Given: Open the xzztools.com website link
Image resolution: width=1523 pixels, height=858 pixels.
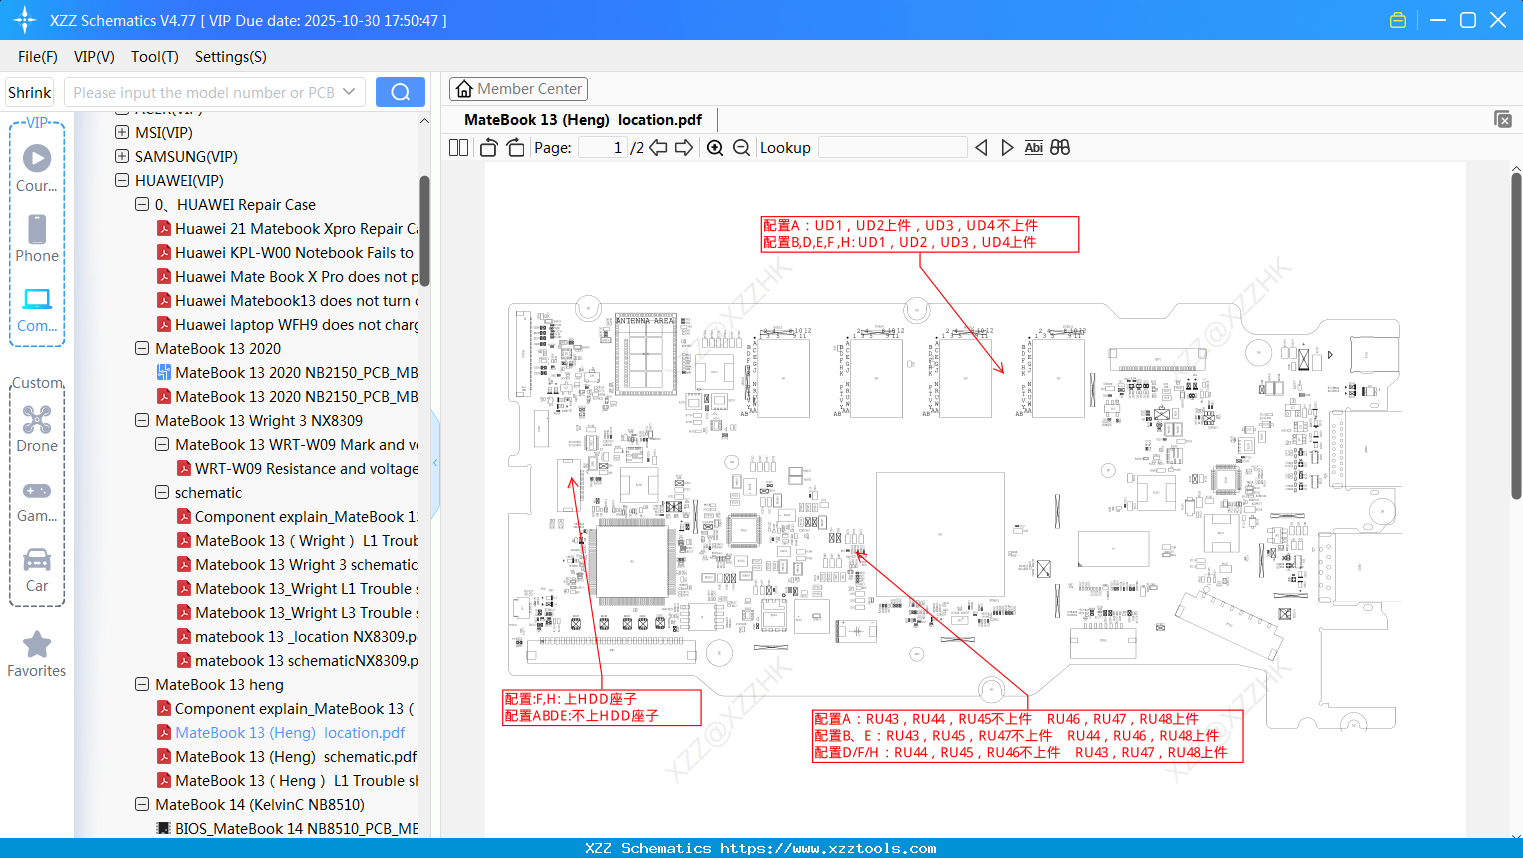Looking at the screenshot, I should [x=828, y=848].
